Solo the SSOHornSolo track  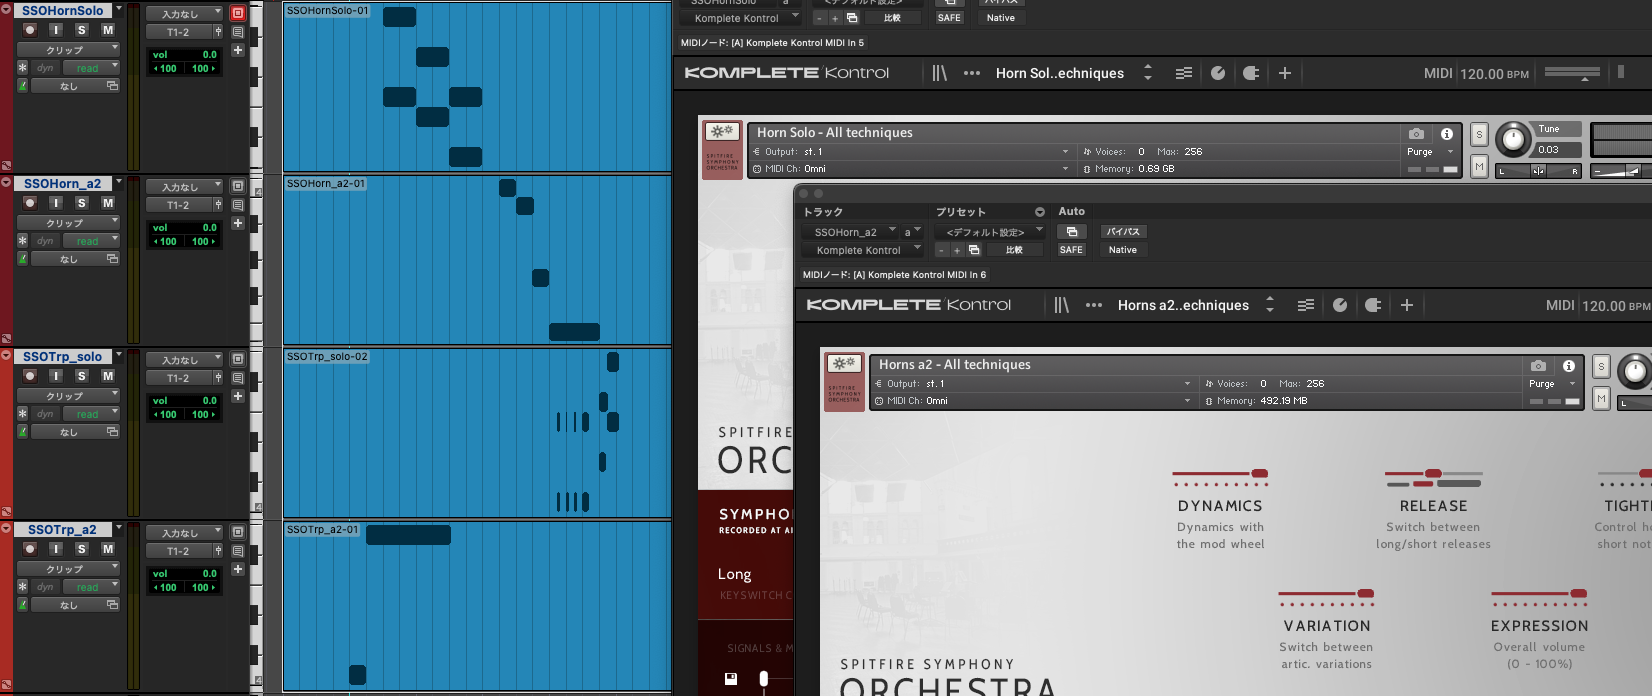[82, 30]
